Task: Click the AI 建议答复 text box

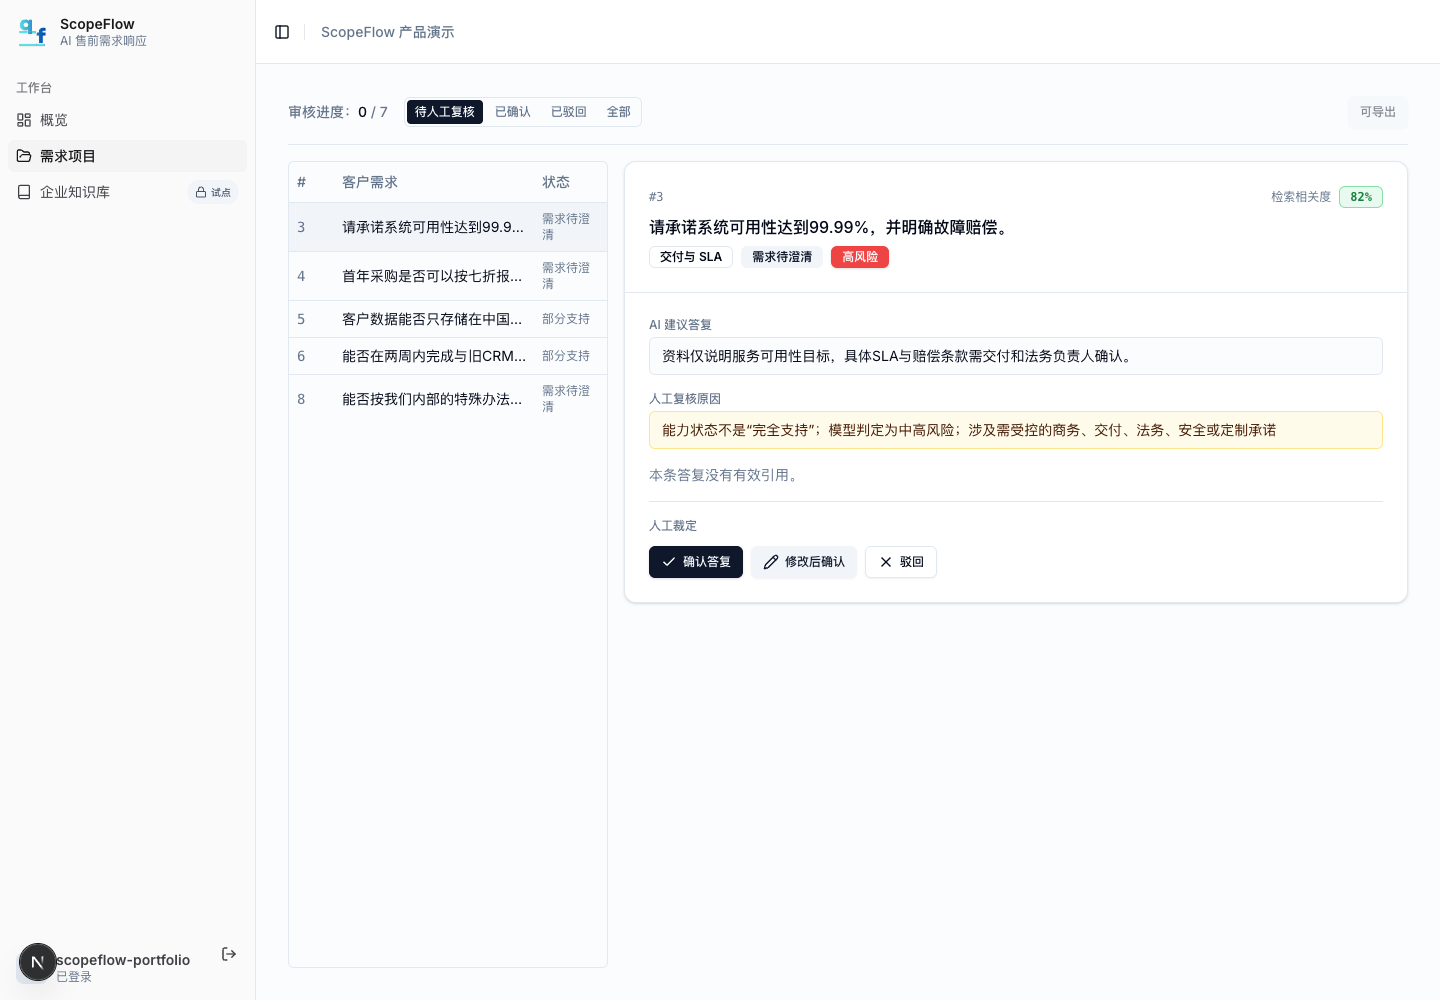Action: 1016,356
